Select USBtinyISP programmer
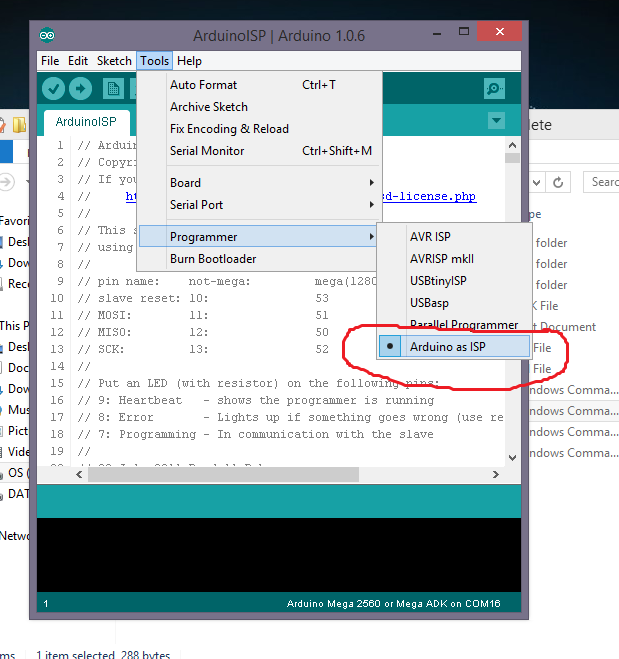 click(454, 280)
